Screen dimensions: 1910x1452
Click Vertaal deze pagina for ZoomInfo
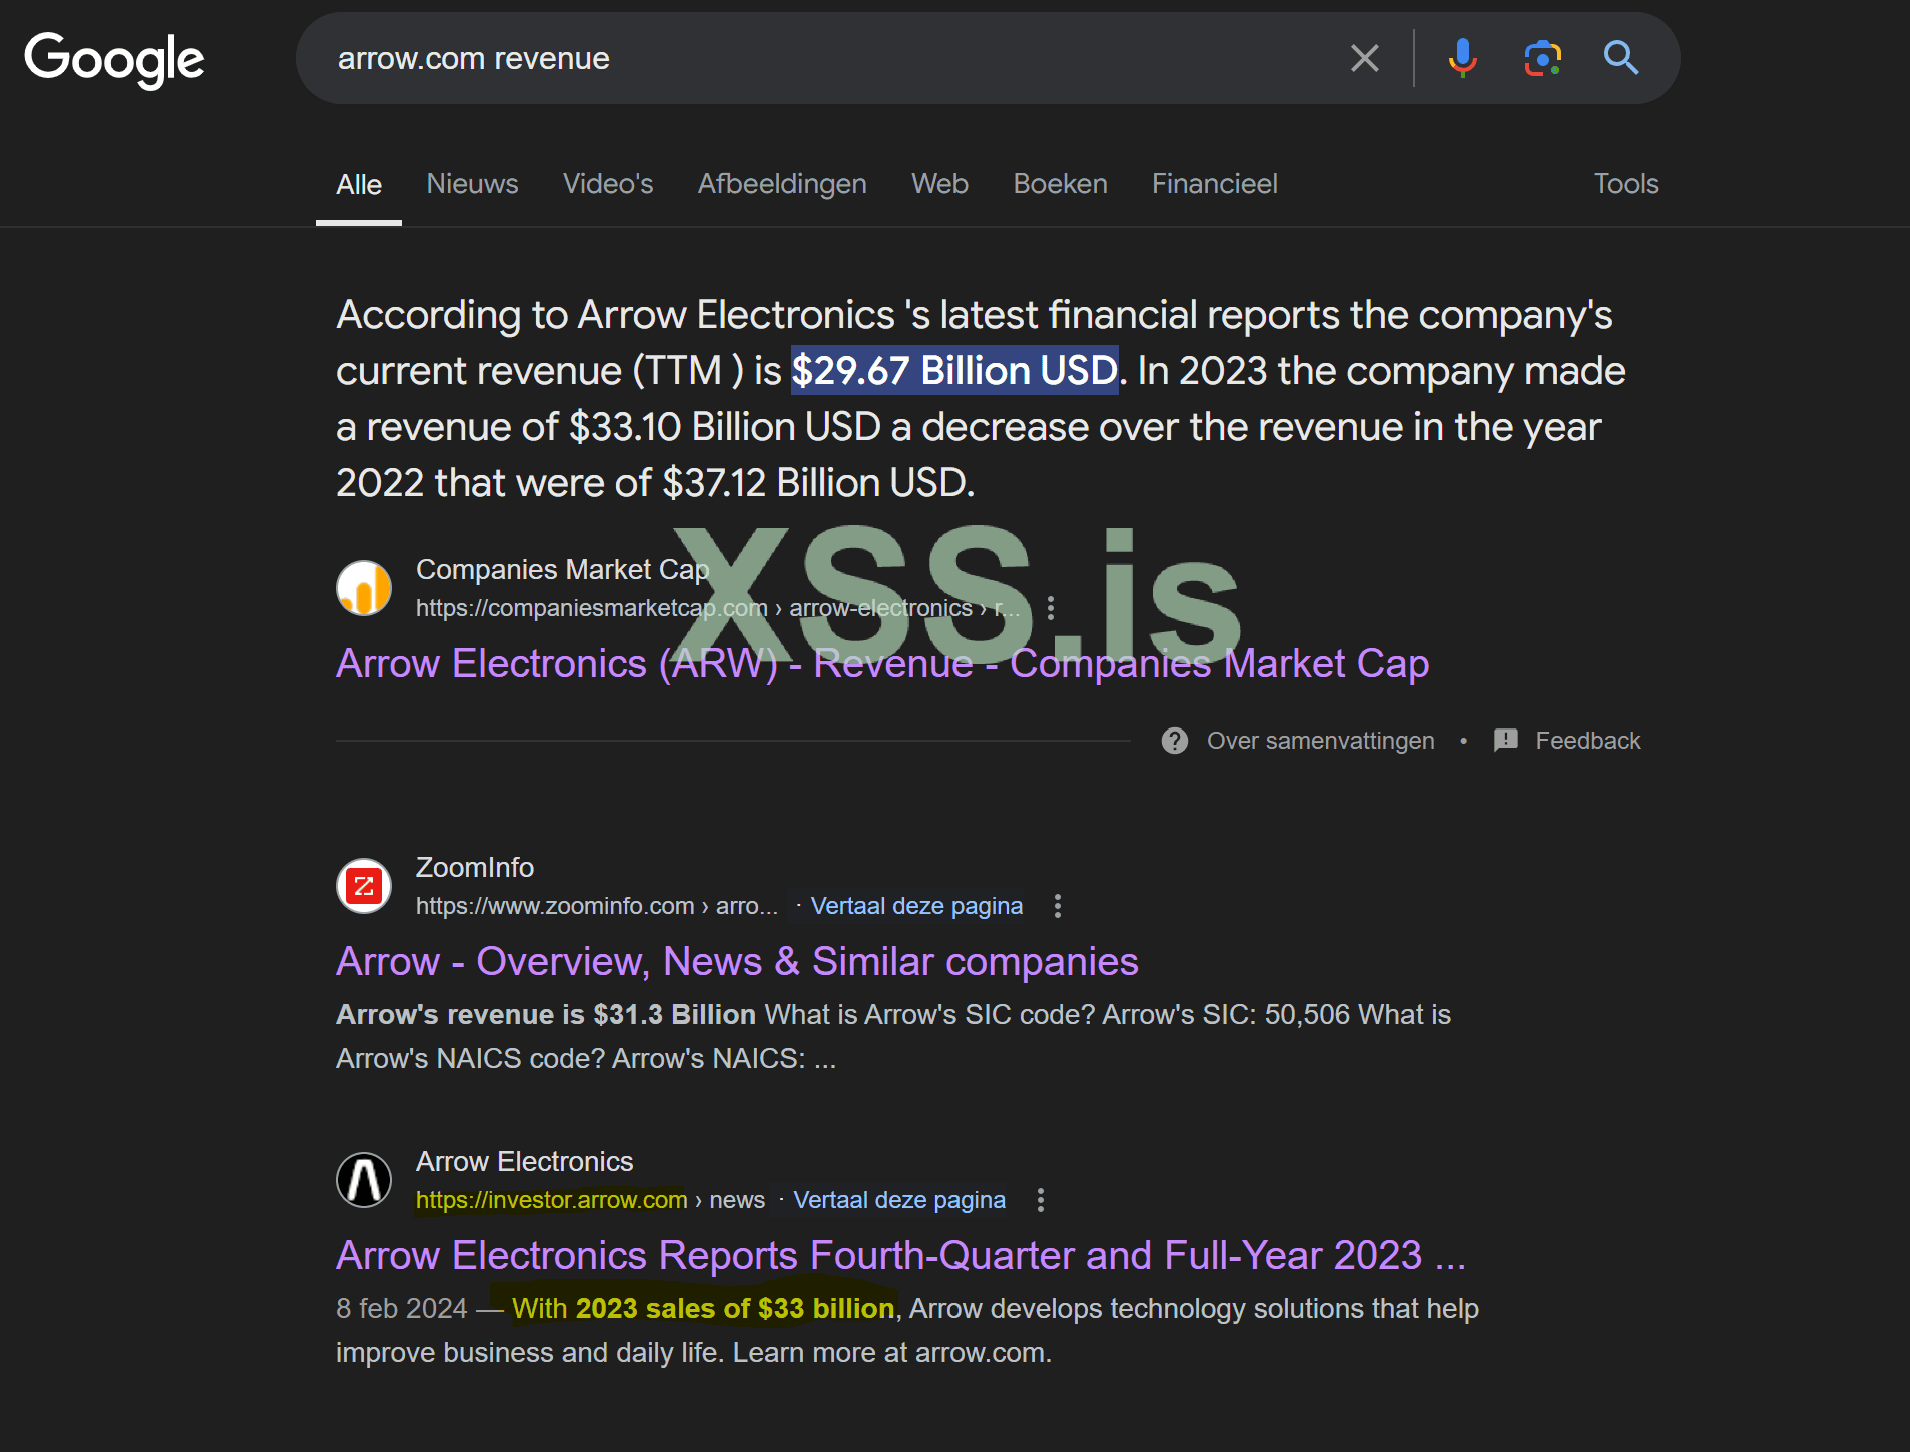[x=917, y=906]
